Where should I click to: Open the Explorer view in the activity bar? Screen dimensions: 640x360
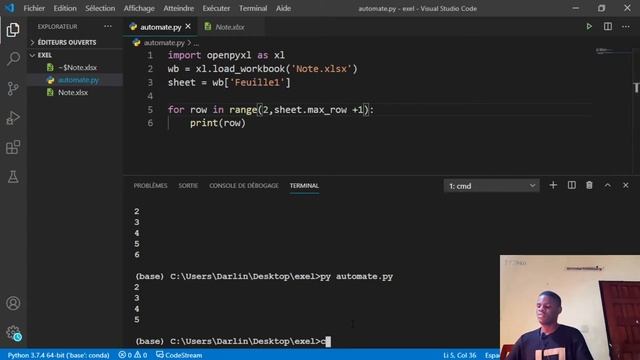click(13, 30)
